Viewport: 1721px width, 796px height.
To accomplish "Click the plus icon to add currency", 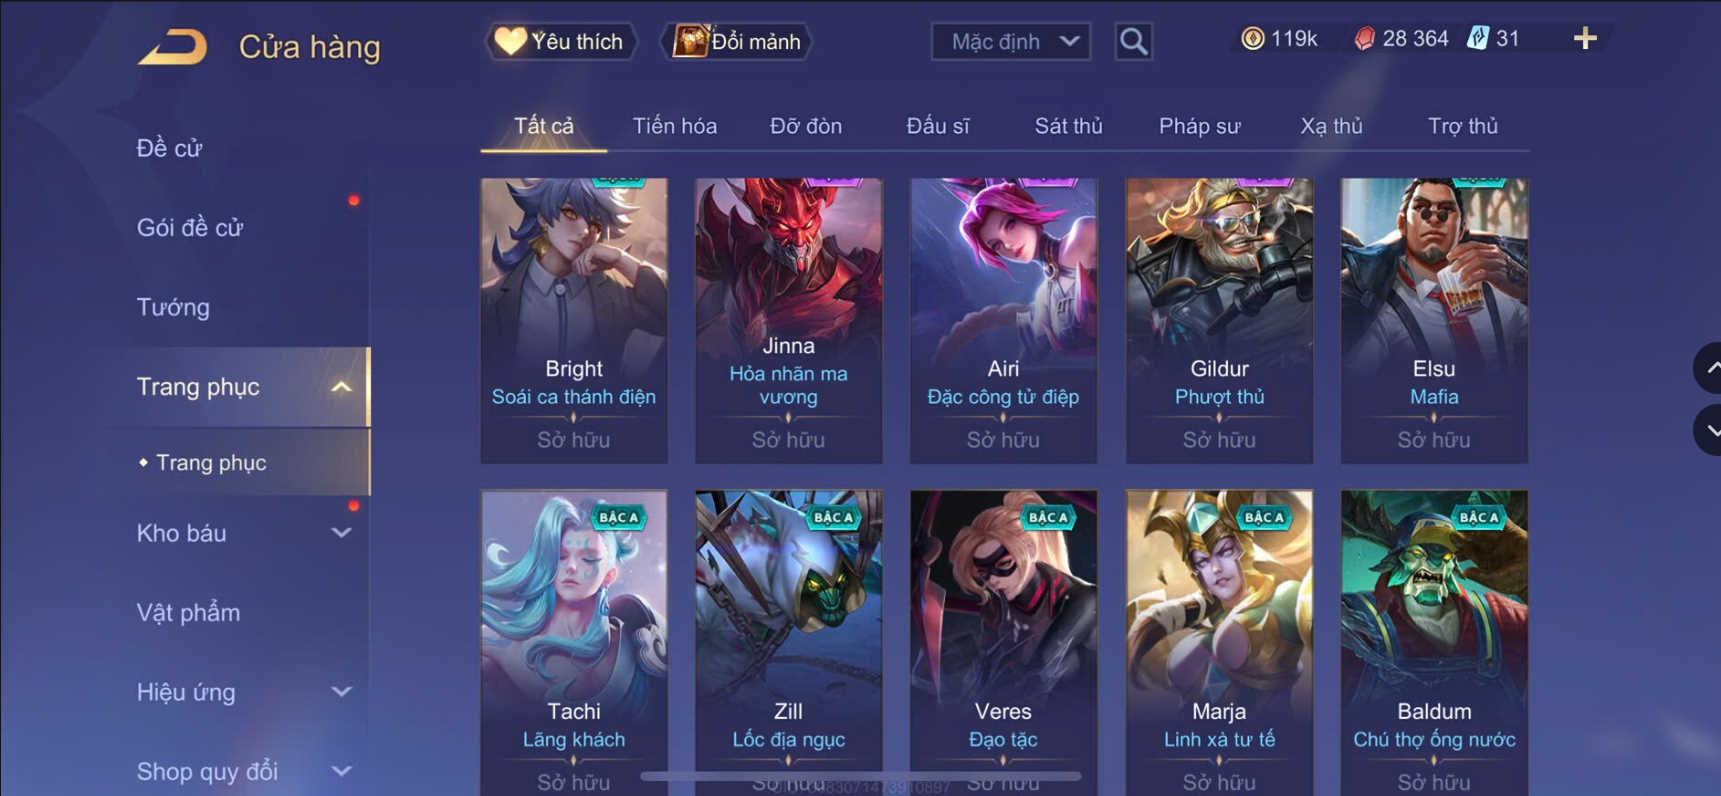I will point(1585,39).
